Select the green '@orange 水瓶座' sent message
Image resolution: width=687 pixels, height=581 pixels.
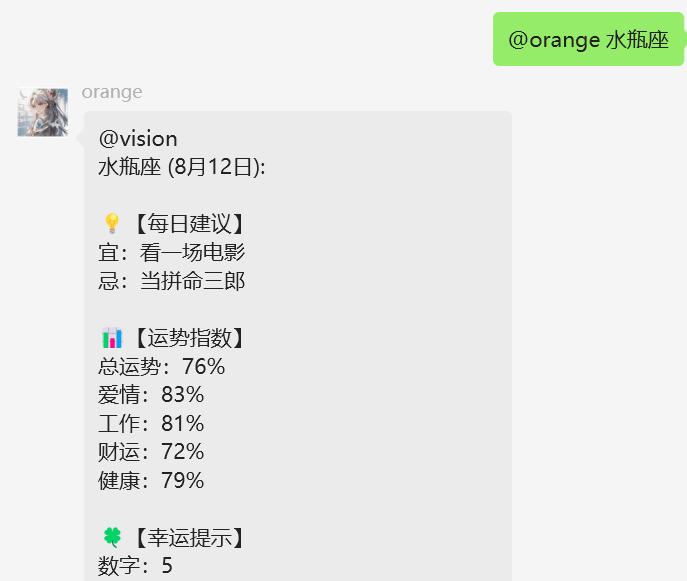pyautogui.click(x=588, y=39)
